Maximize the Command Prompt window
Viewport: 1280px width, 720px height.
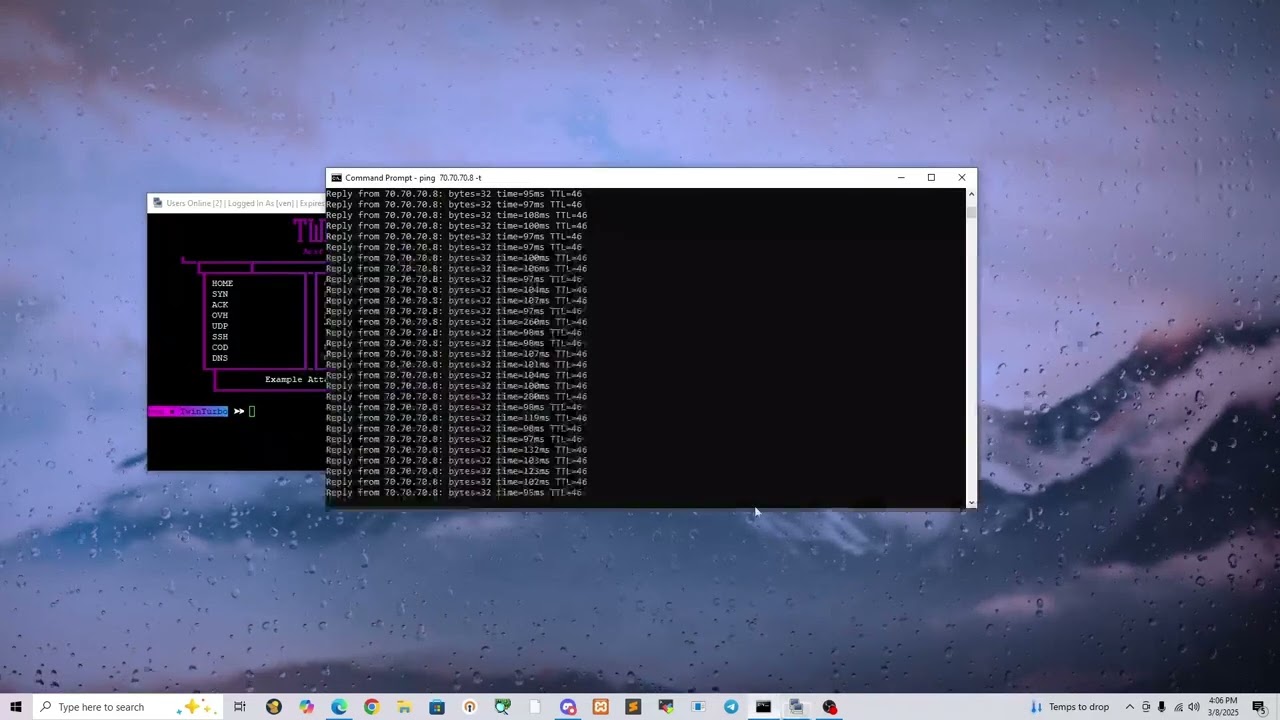click(x=931, y=178)
